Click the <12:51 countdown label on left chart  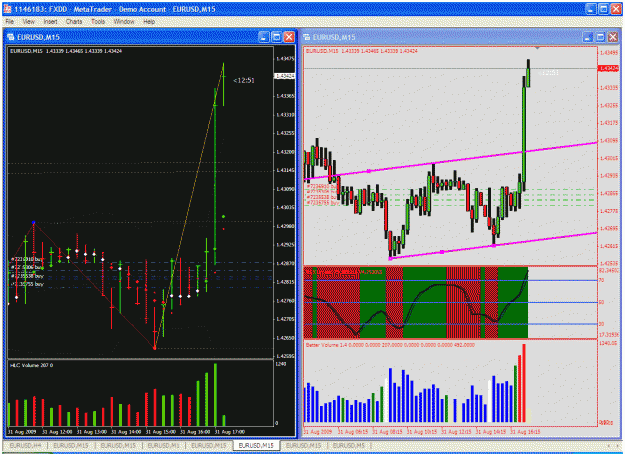(x=244, y=81)
